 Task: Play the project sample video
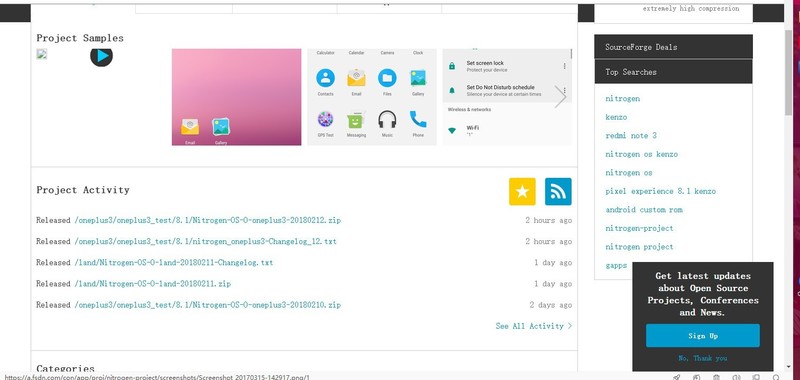pos(102,56)
